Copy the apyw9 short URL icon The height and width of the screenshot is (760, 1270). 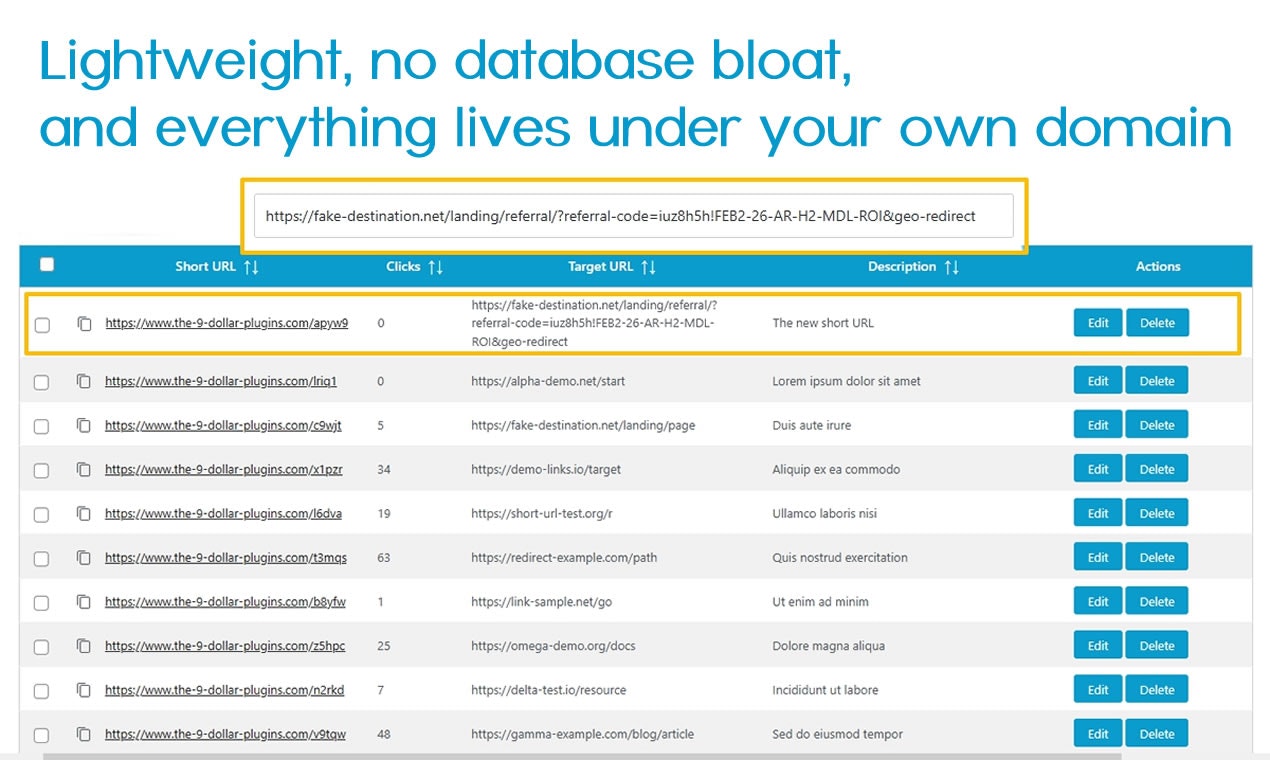tap(84, 324)
